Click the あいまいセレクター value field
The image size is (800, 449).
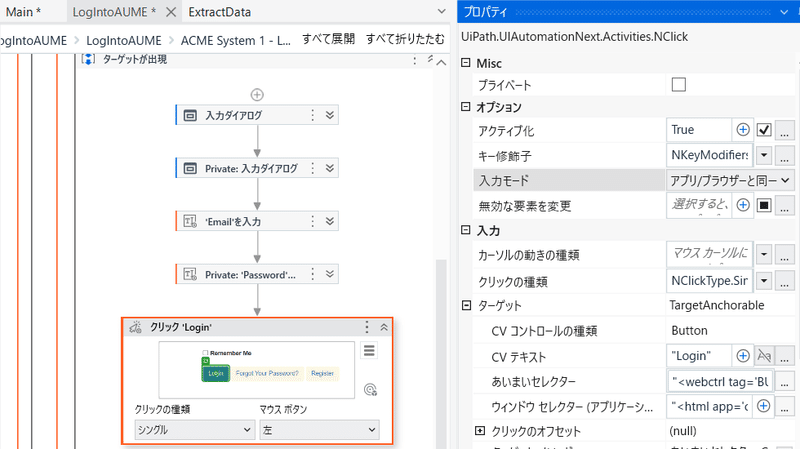[x=719, y=381]
